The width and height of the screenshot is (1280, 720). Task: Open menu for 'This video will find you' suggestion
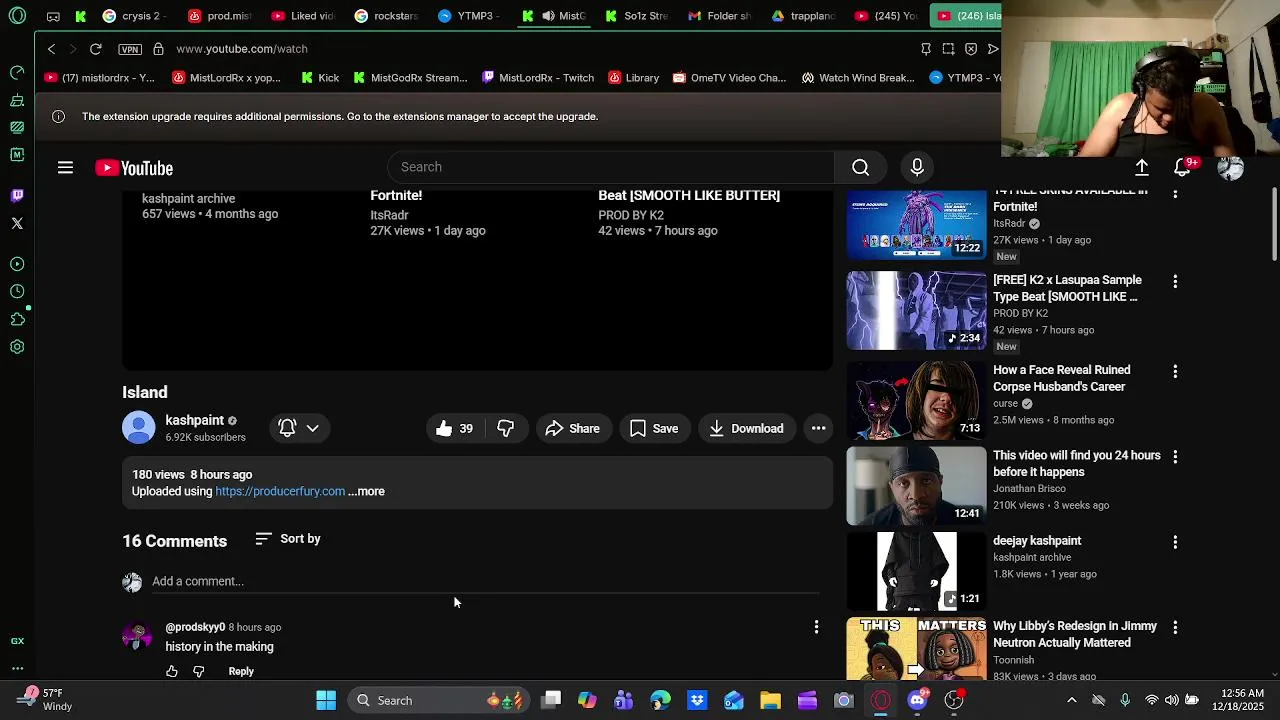click(x=1175, y=456)
